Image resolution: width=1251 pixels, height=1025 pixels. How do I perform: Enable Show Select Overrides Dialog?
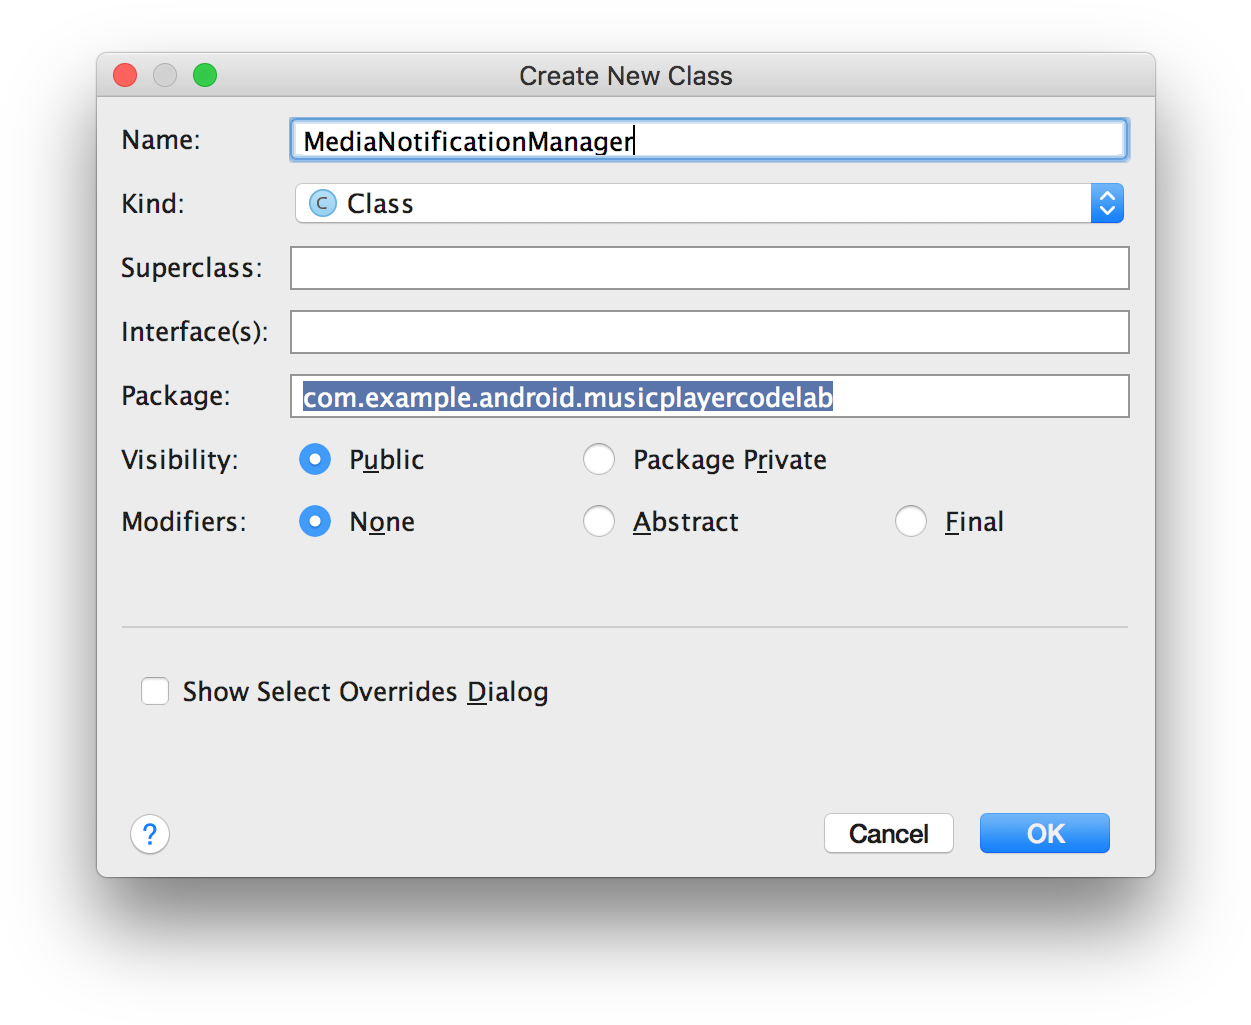pos(155,691)
